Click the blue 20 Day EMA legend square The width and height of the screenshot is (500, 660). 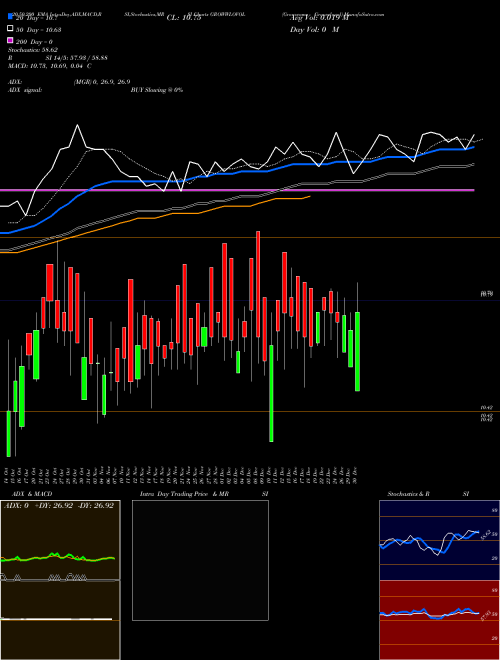[10, 16]
